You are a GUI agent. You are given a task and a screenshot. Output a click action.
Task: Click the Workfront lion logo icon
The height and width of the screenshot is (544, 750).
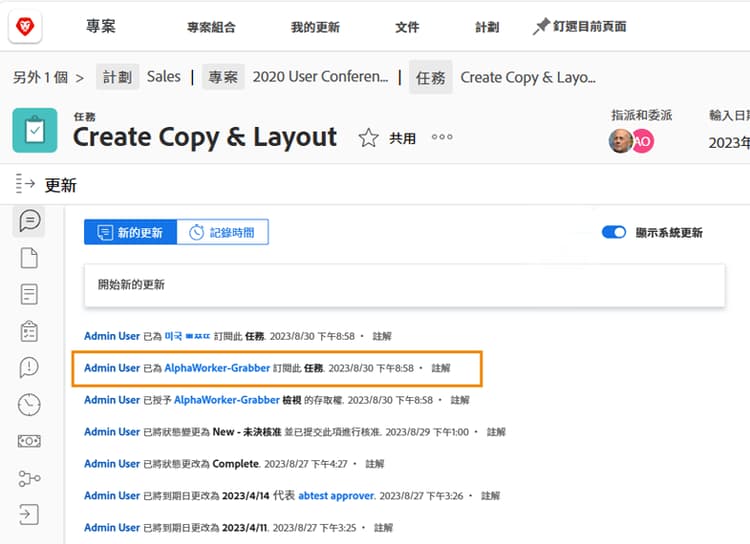[25, 26]
